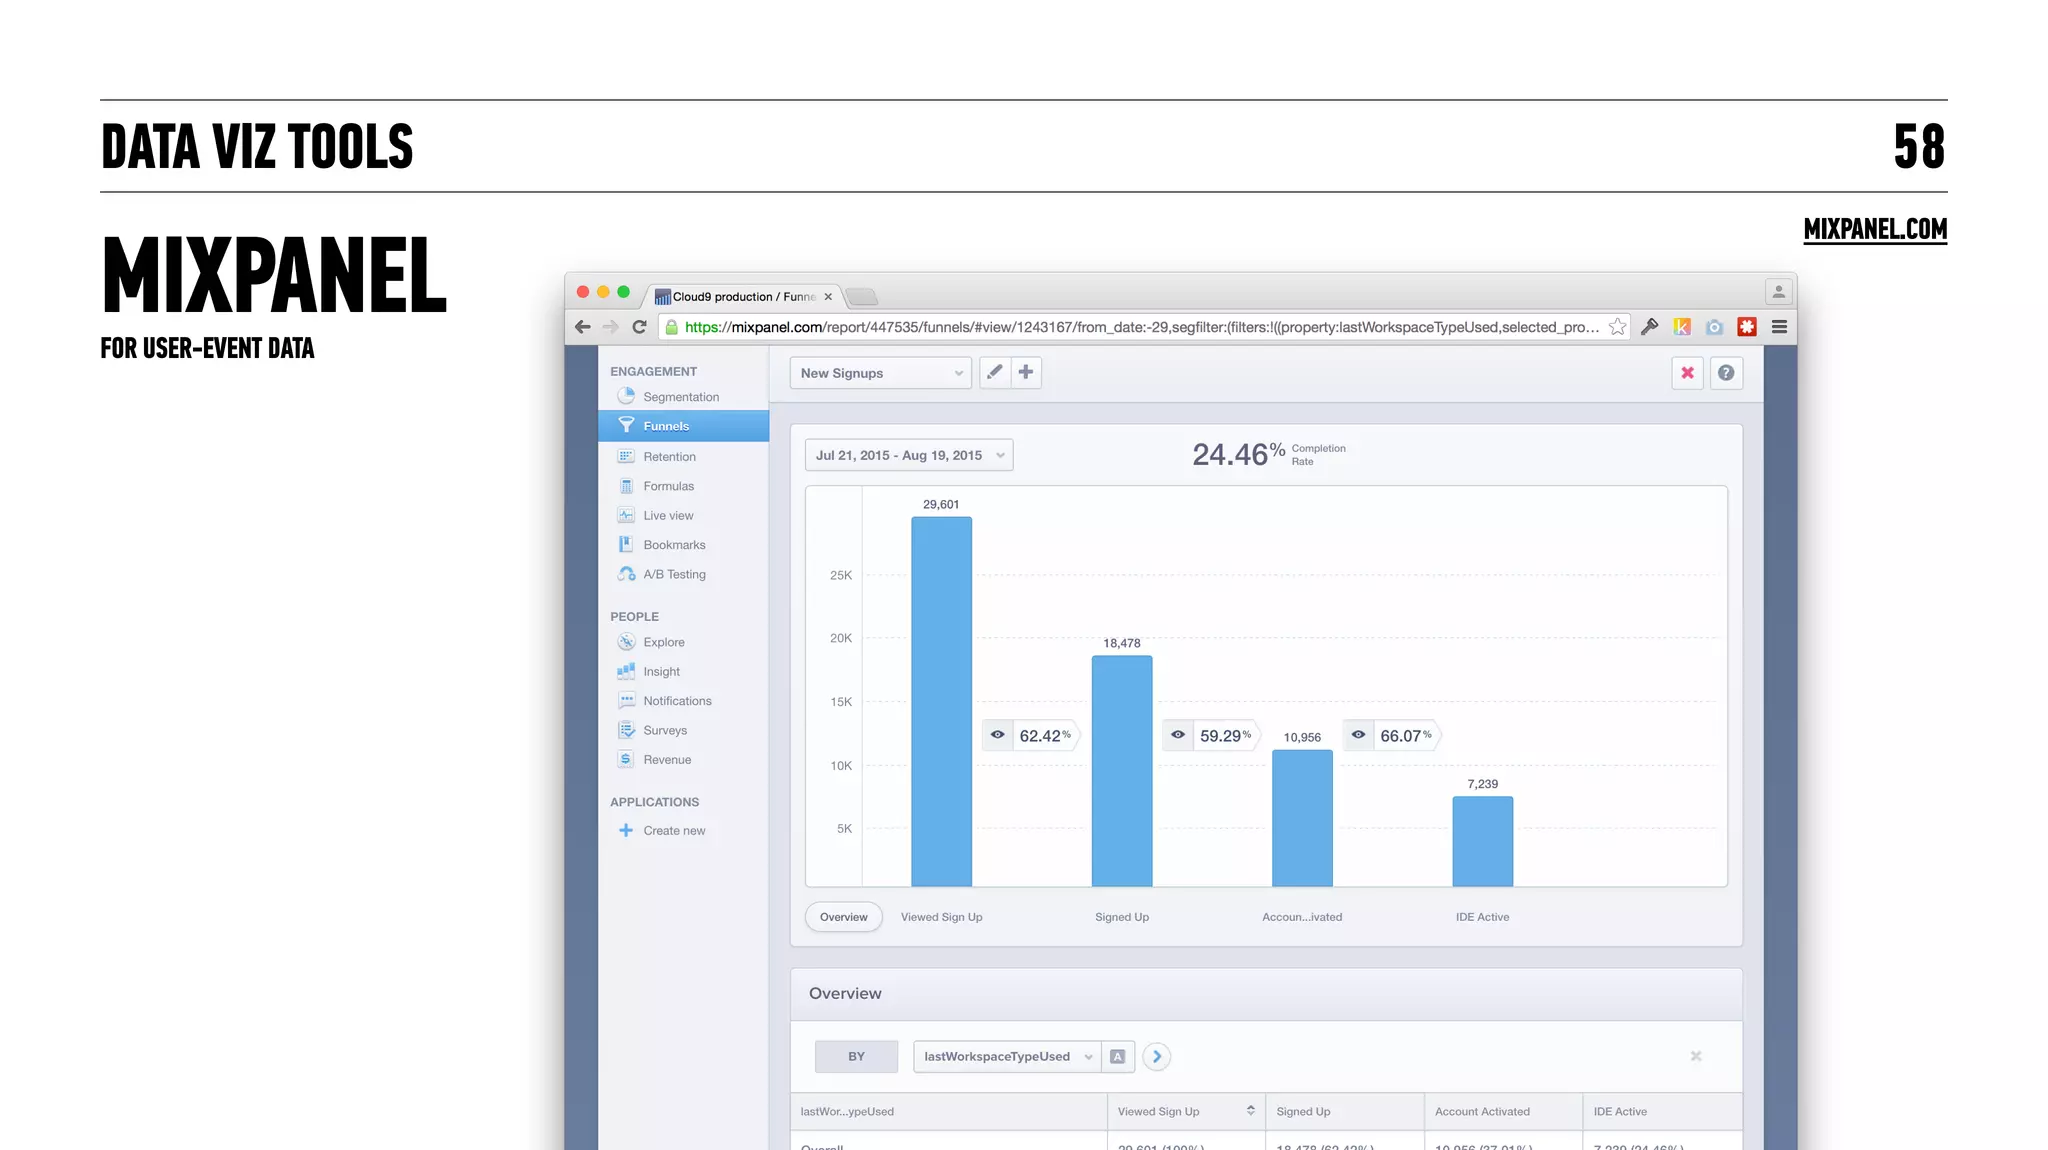Click the red X delete funnel icon
2048x1150 pixels.
point(1687,373)
